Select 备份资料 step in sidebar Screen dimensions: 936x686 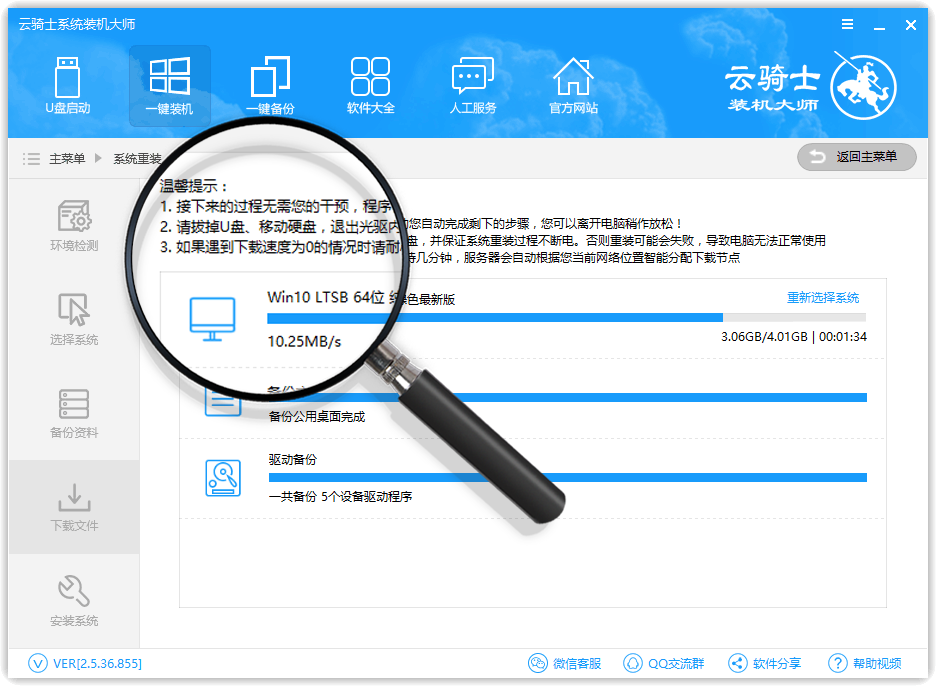pos(74,414)
